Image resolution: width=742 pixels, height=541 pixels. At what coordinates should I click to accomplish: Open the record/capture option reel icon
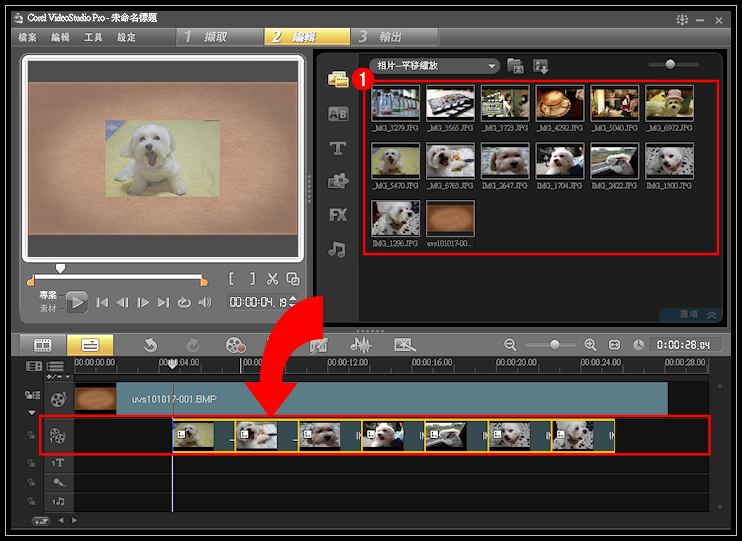coord(235,345)
